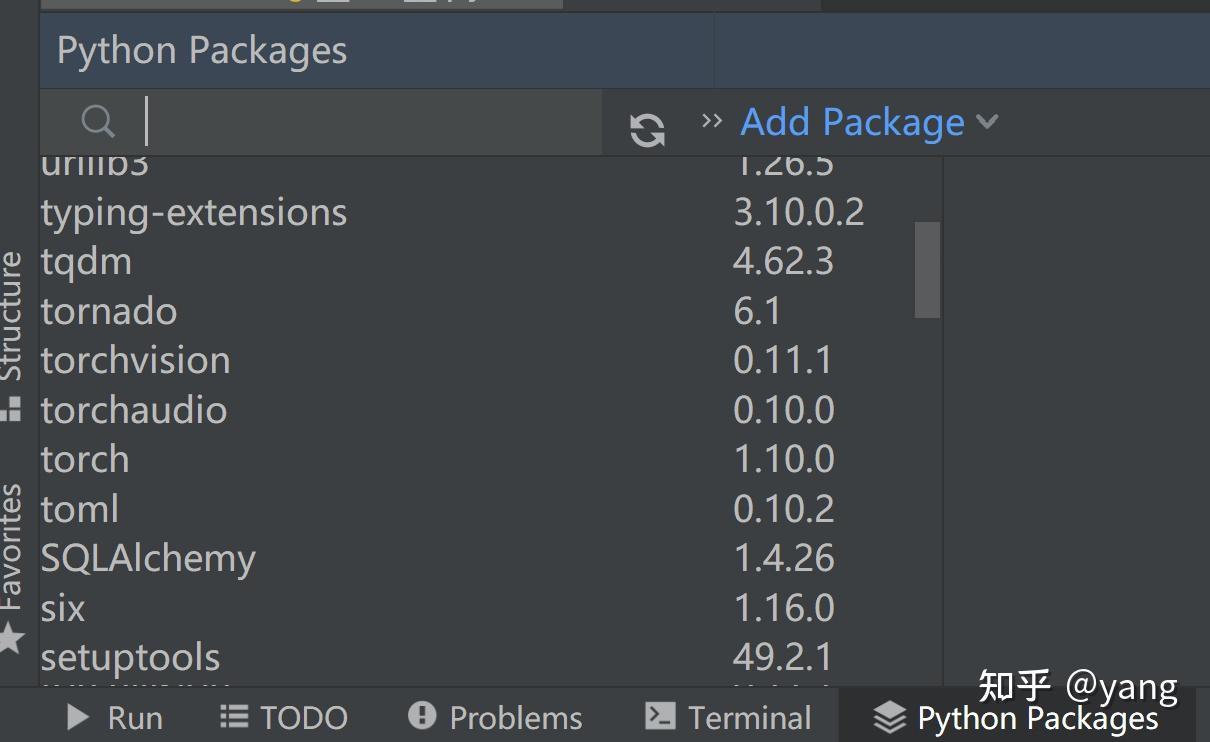Click the TODO list icon
1210x742 pixels.
click(233, 716)
